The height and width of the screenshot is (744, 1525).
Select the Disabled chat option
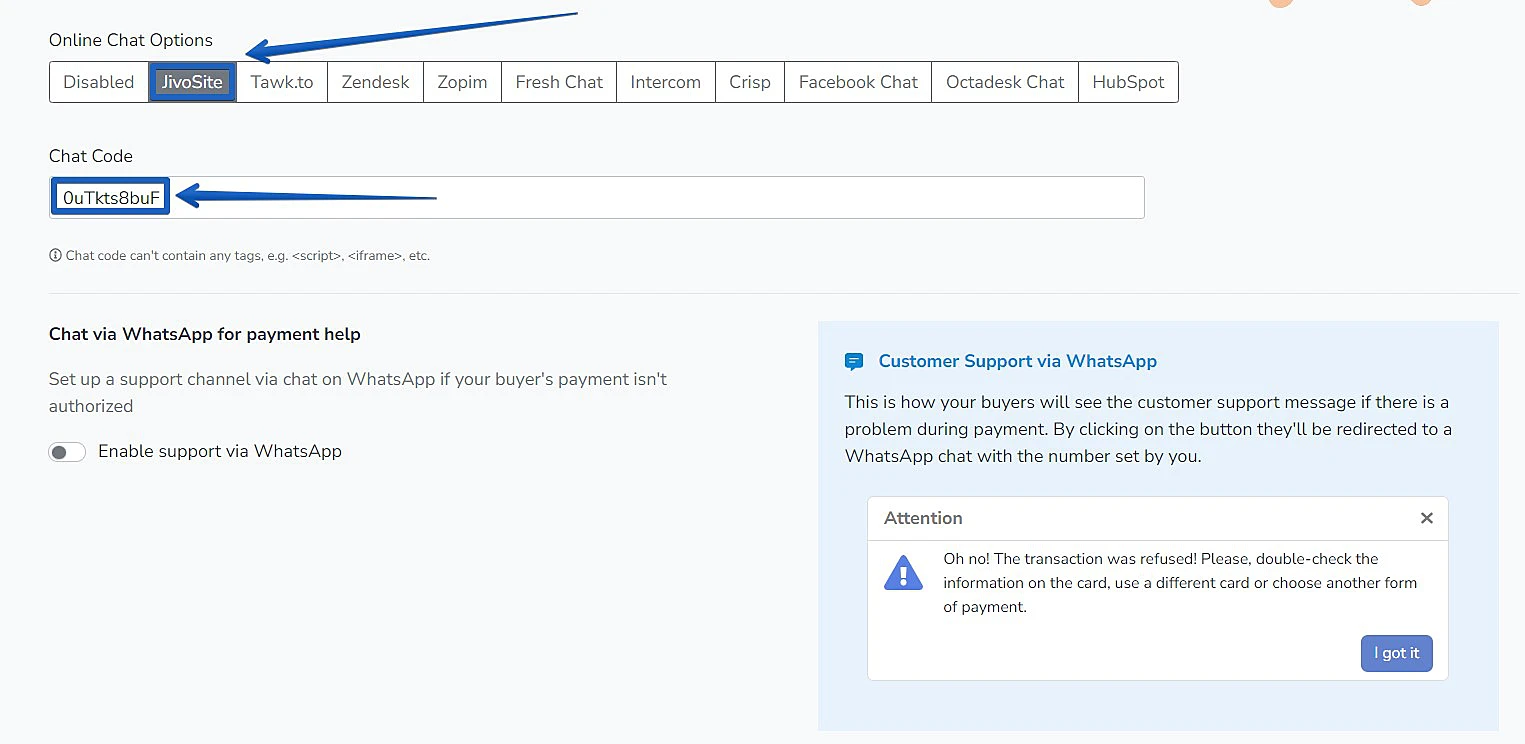(x=98, y=82)
